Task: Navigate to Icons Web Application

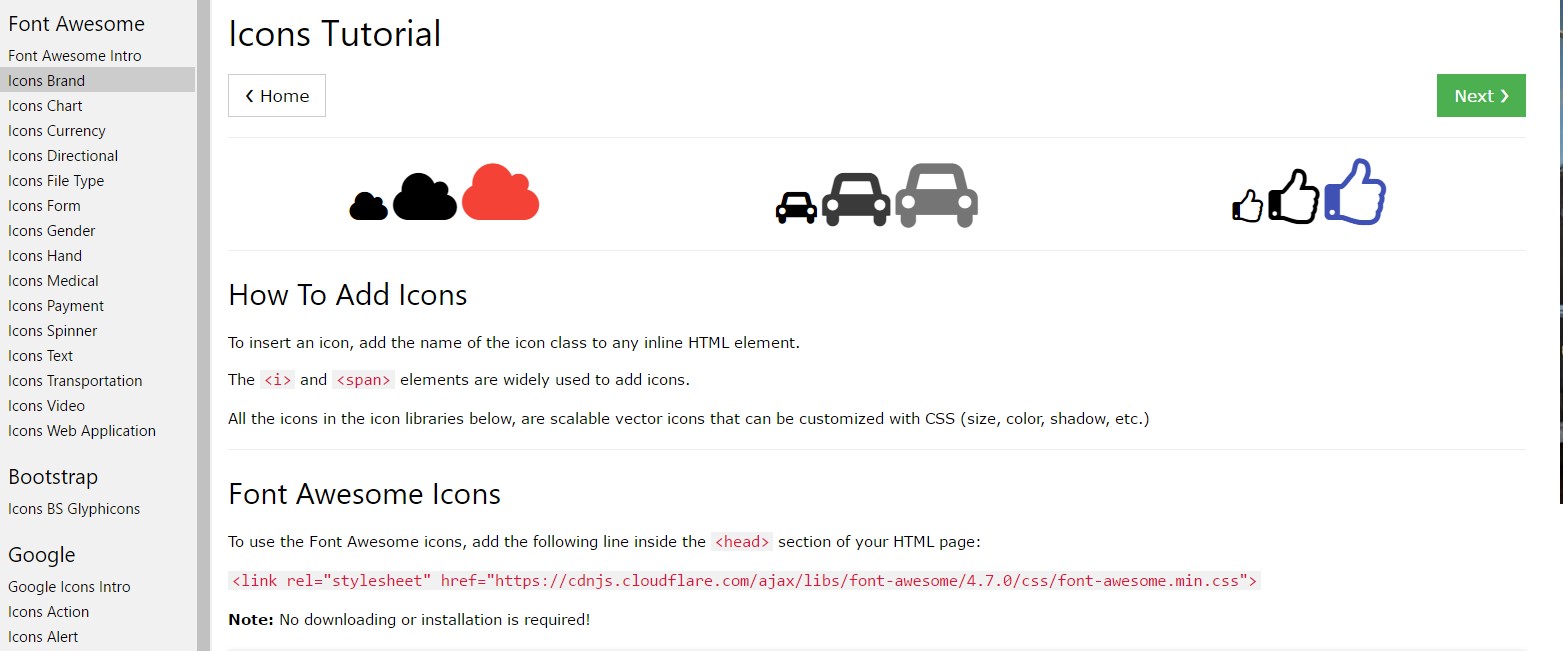Action: (82, 431)
